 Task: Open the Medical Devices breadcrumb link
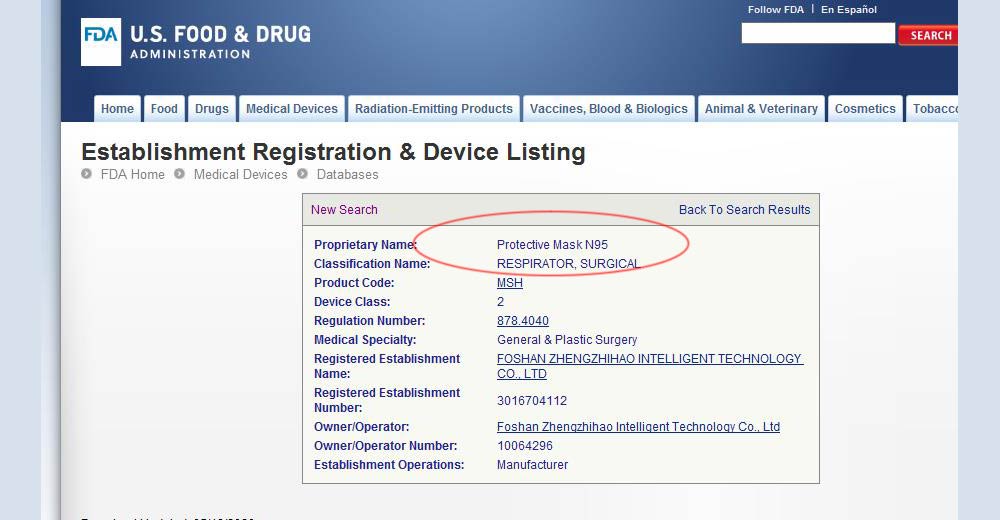(x=240, y=174)
